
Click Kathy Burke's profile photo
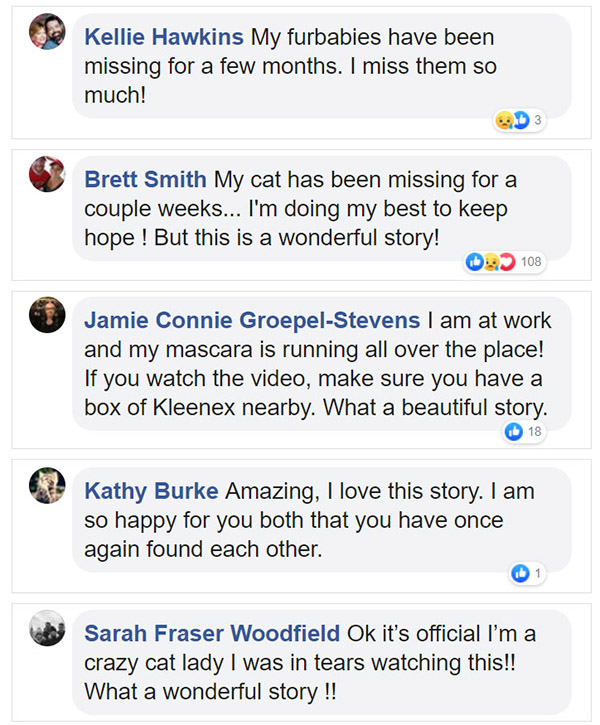(x=47, y=485)
